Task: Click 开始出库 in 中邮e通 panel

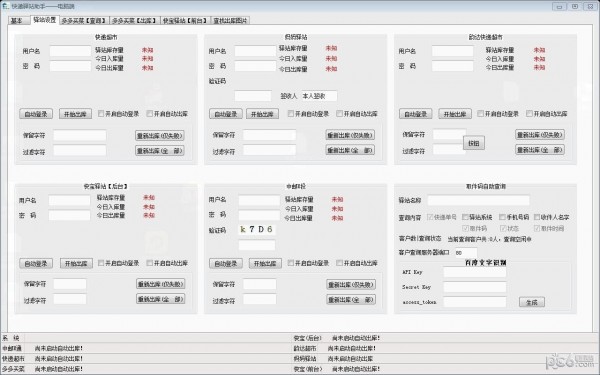Action: (265, 263)
